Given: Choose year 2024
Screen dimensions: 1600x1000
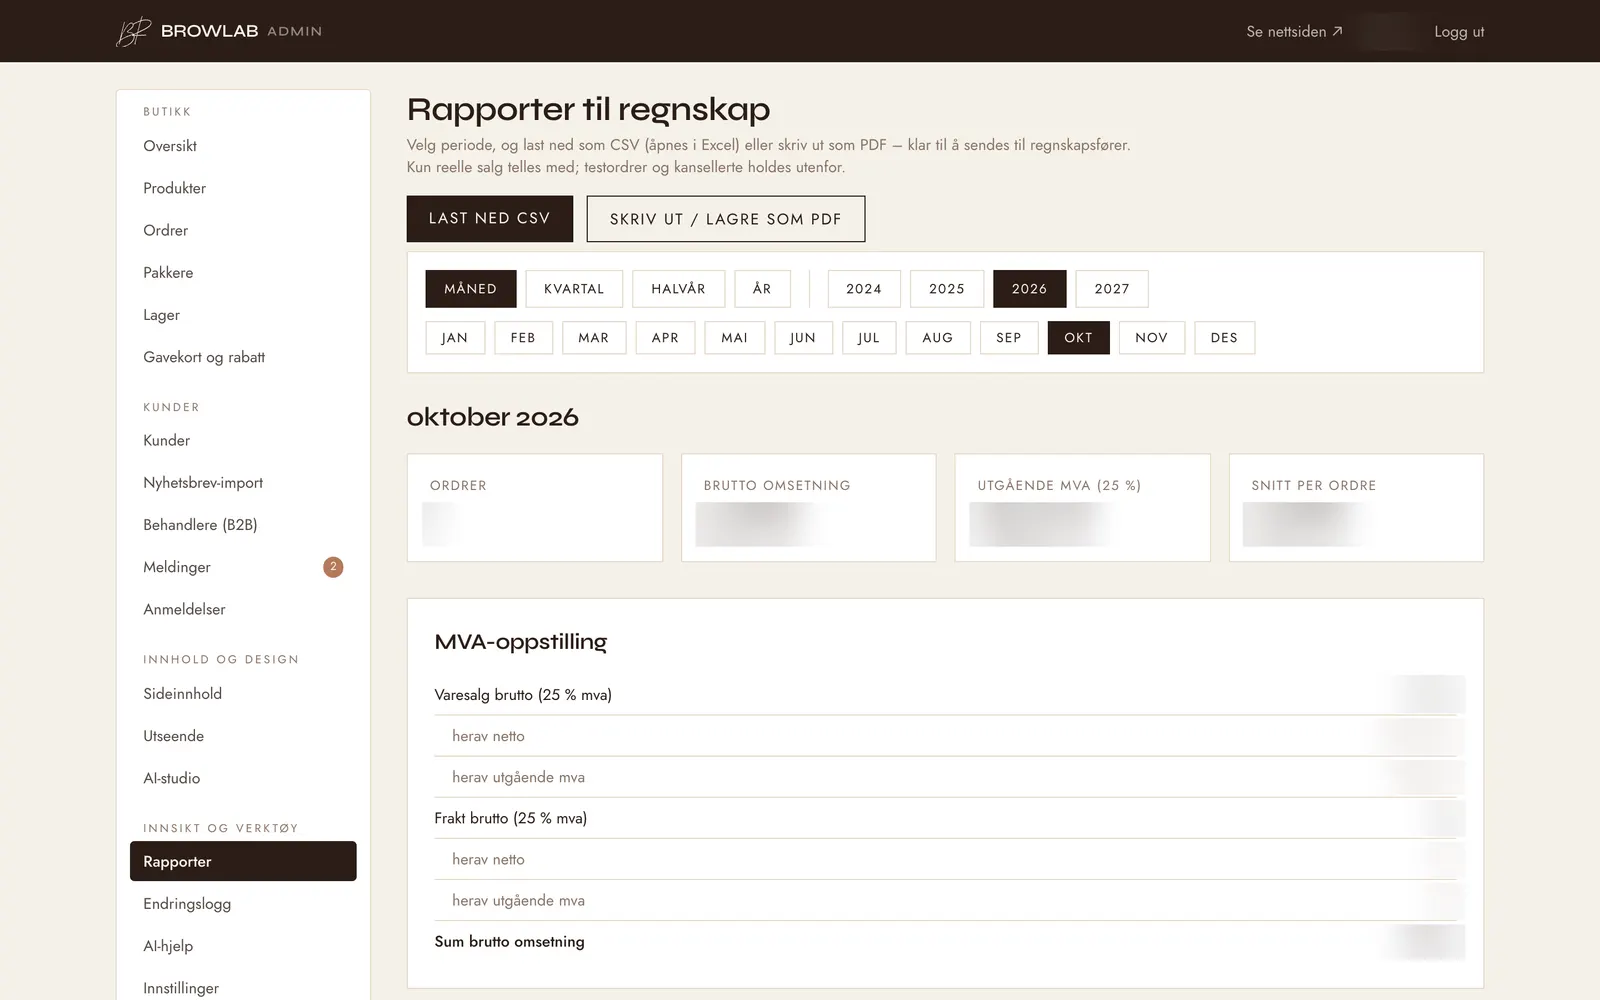Looking at the screenshot, I should pos(864,289).
